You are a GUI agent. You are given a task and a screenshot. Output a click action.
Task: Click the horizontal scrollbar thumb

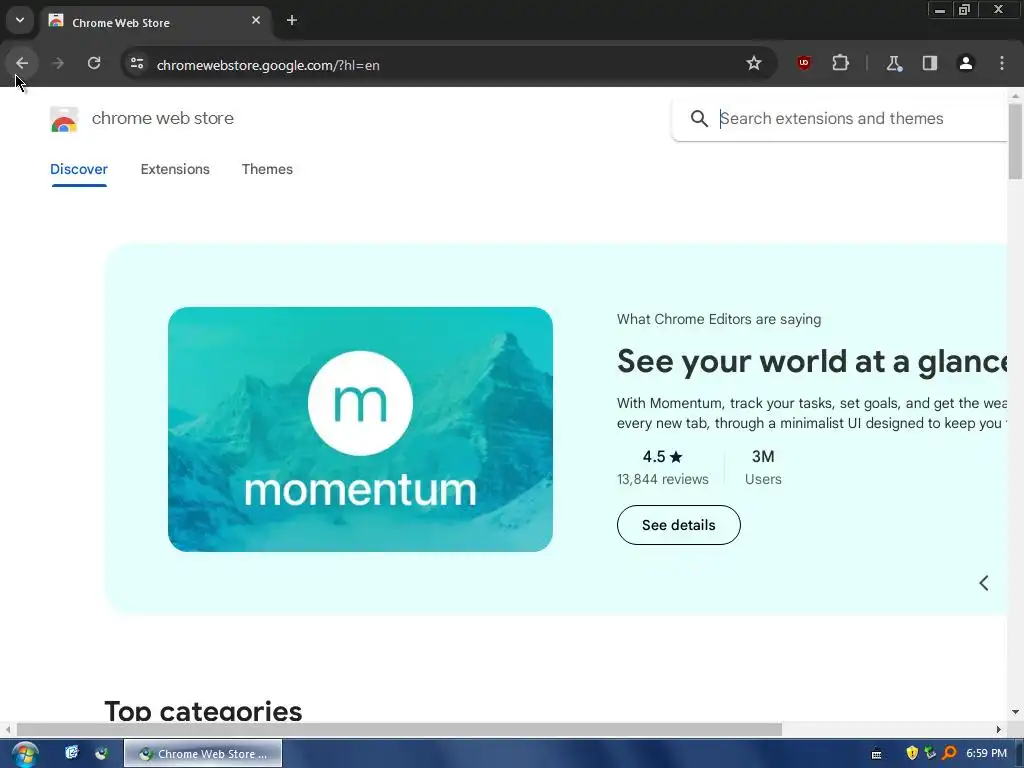click(x=399, y=729)
